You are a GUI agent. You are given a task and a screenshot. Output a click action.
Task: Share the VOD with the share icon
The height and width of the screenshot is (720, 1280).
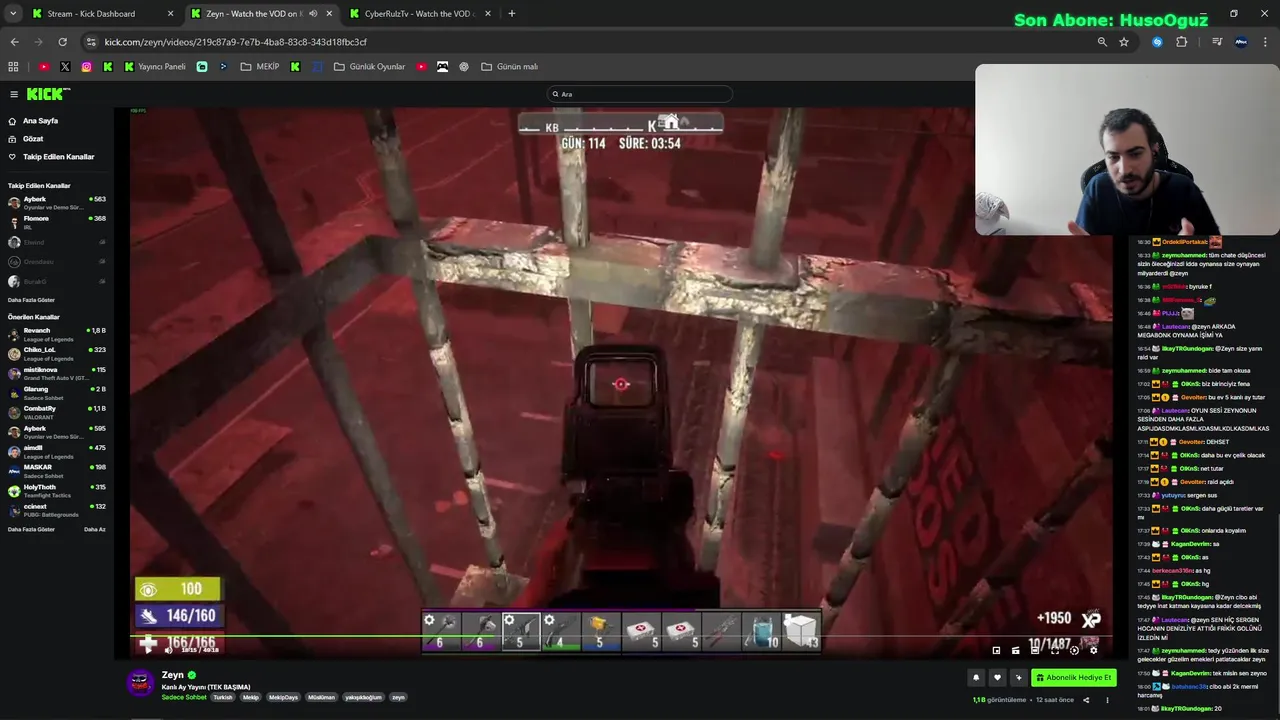[1086, 700]
